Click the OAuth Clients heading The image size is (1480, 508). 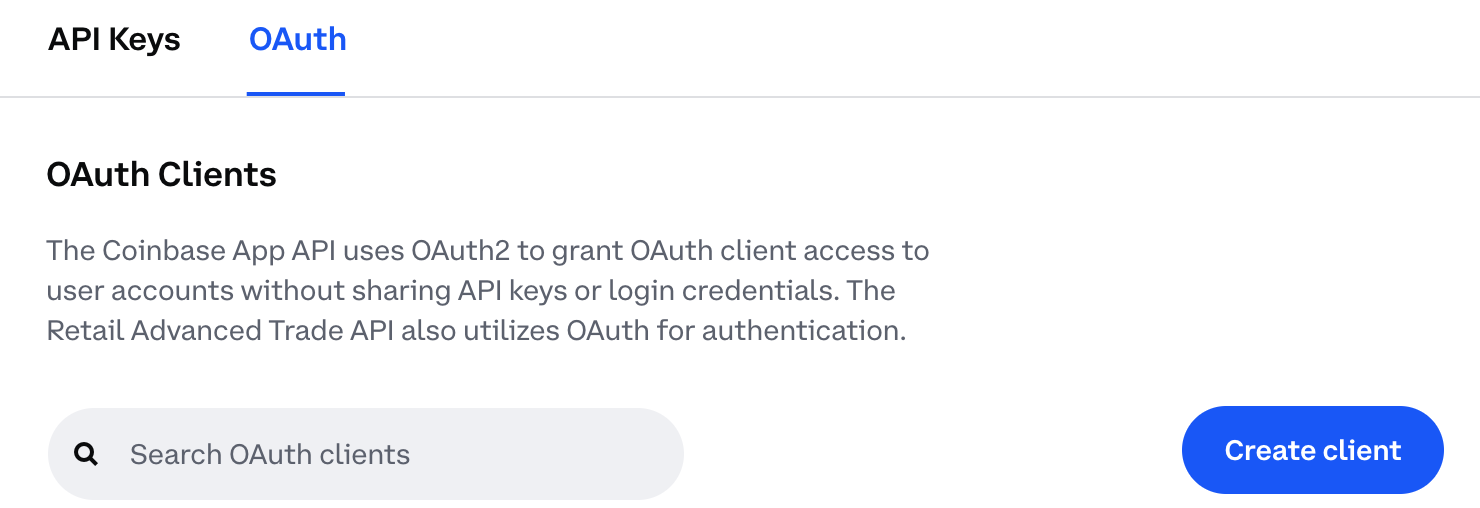[x=162, y=175]
